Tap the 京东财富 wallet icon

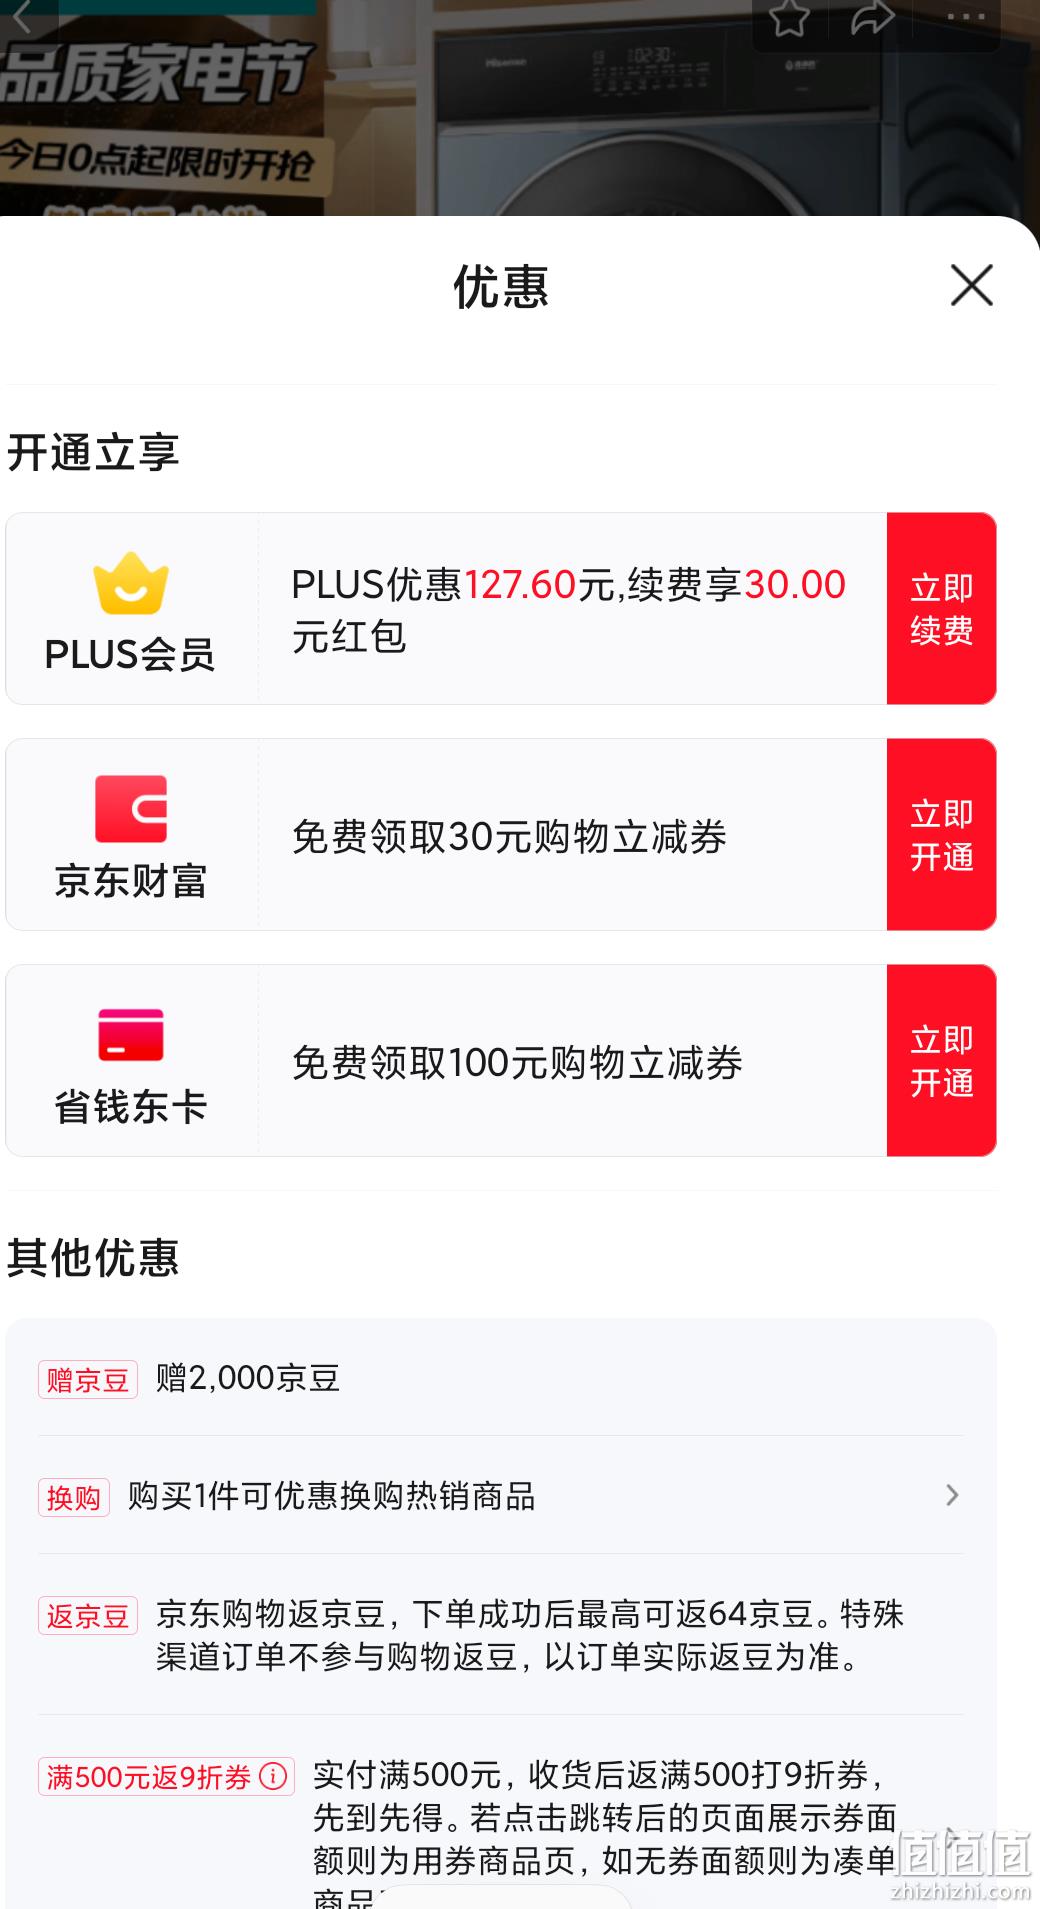[x=131, y=809]
